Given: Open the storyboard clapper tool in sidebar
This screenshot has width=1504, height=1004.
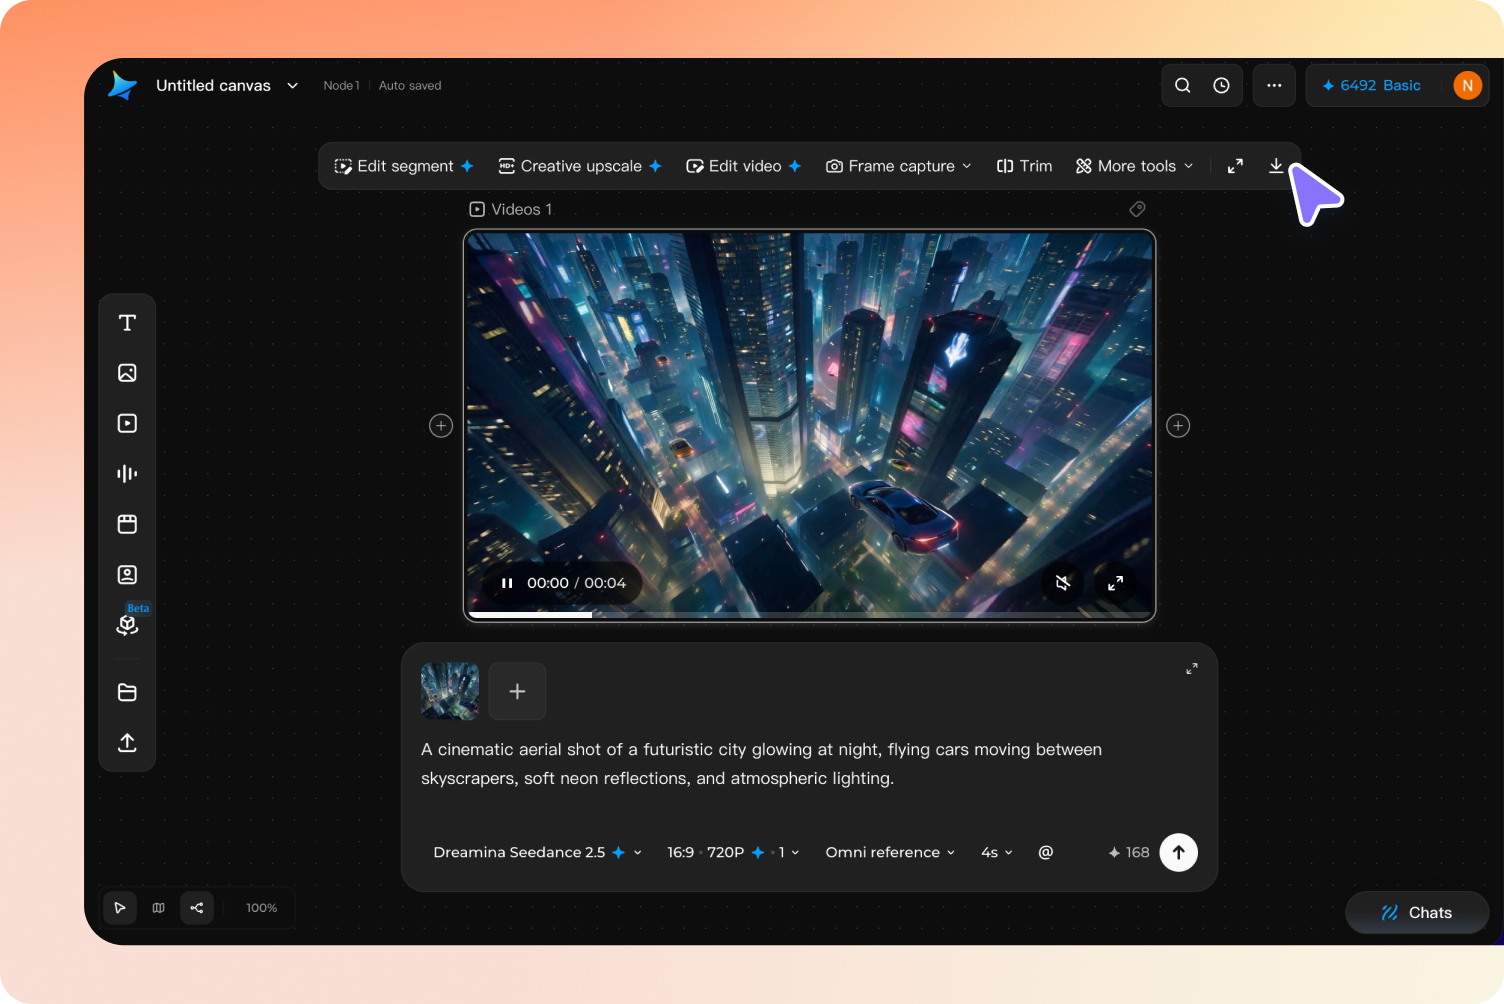Looking at the screenshot, I should (x=127, y=524).
